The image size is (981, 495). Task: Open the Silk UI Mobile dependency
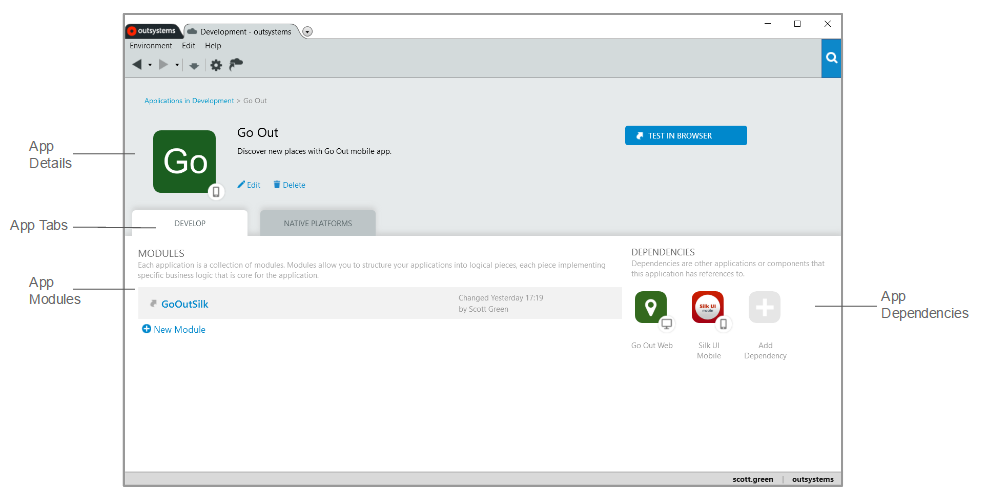click(708, 307)
